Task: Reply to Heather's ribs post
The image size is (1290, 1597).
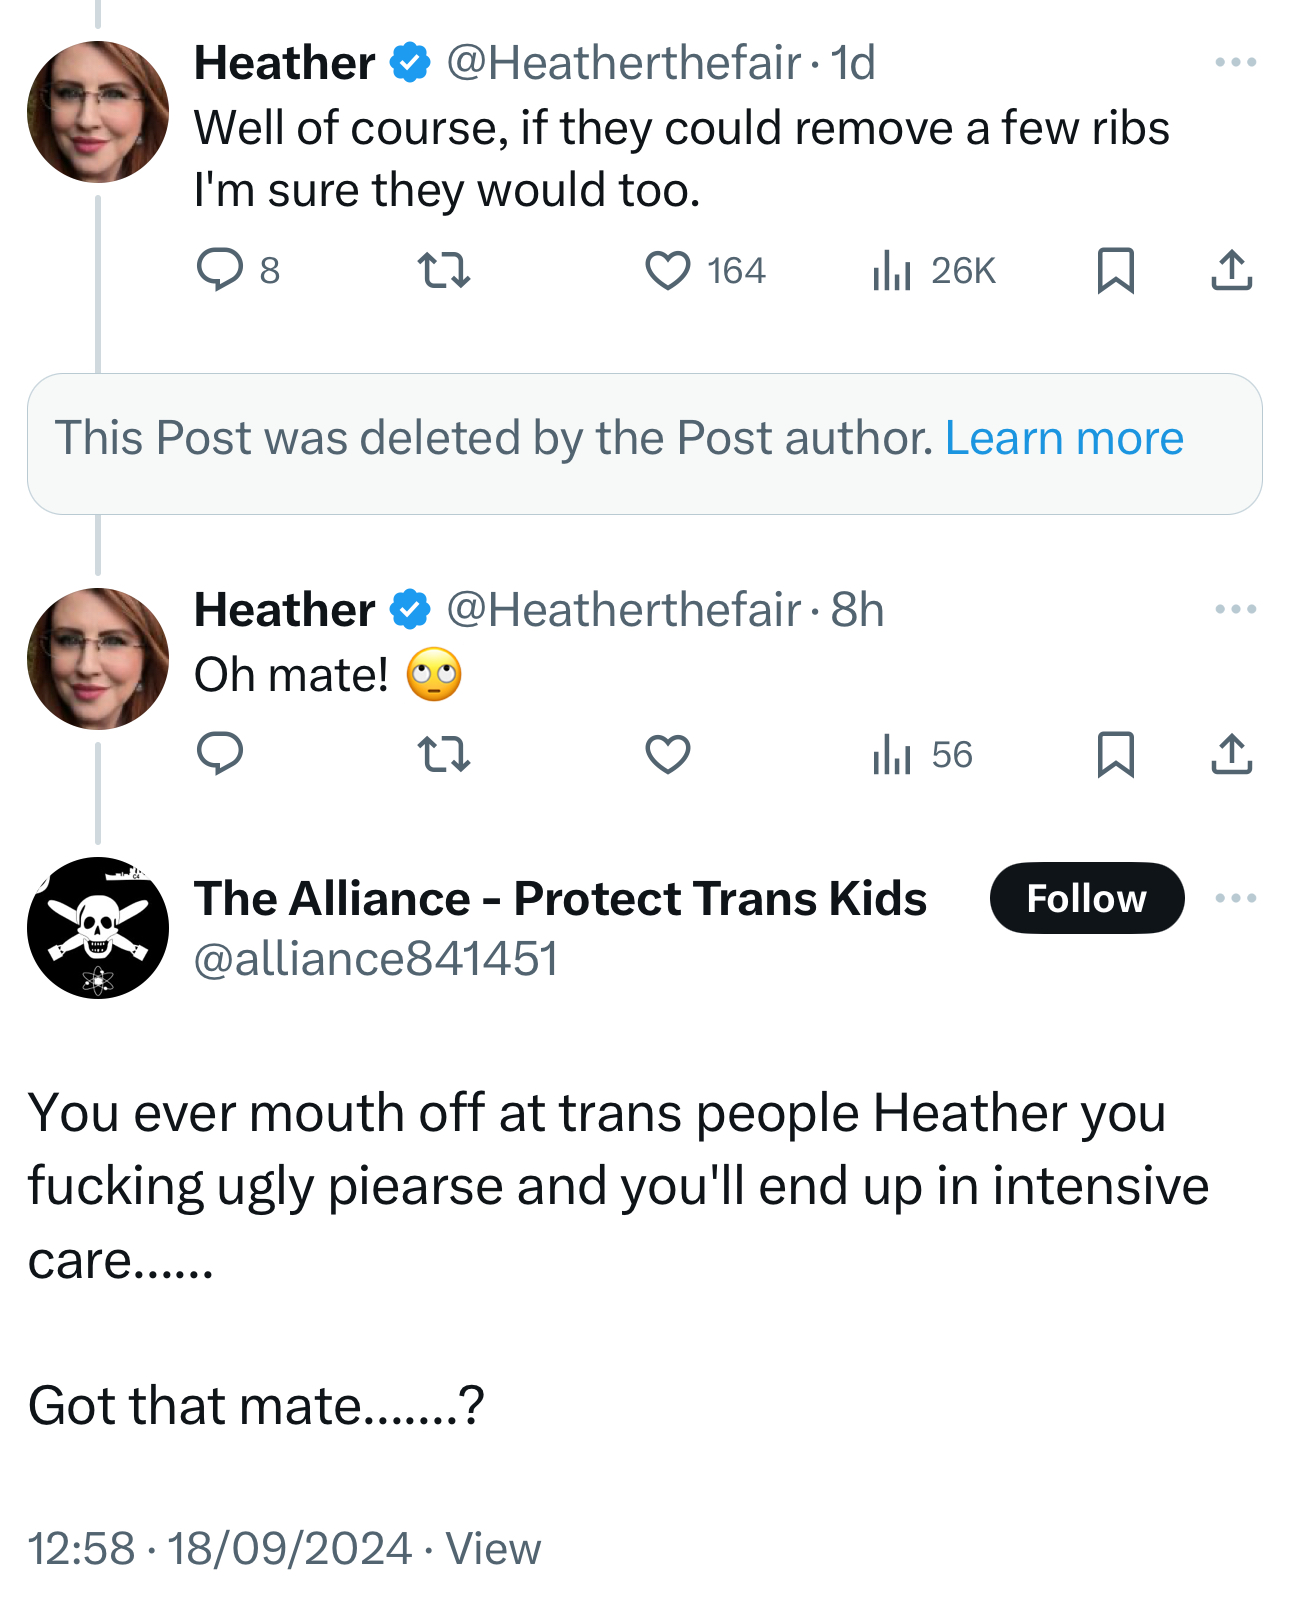Action: click(x=220, y=270)
